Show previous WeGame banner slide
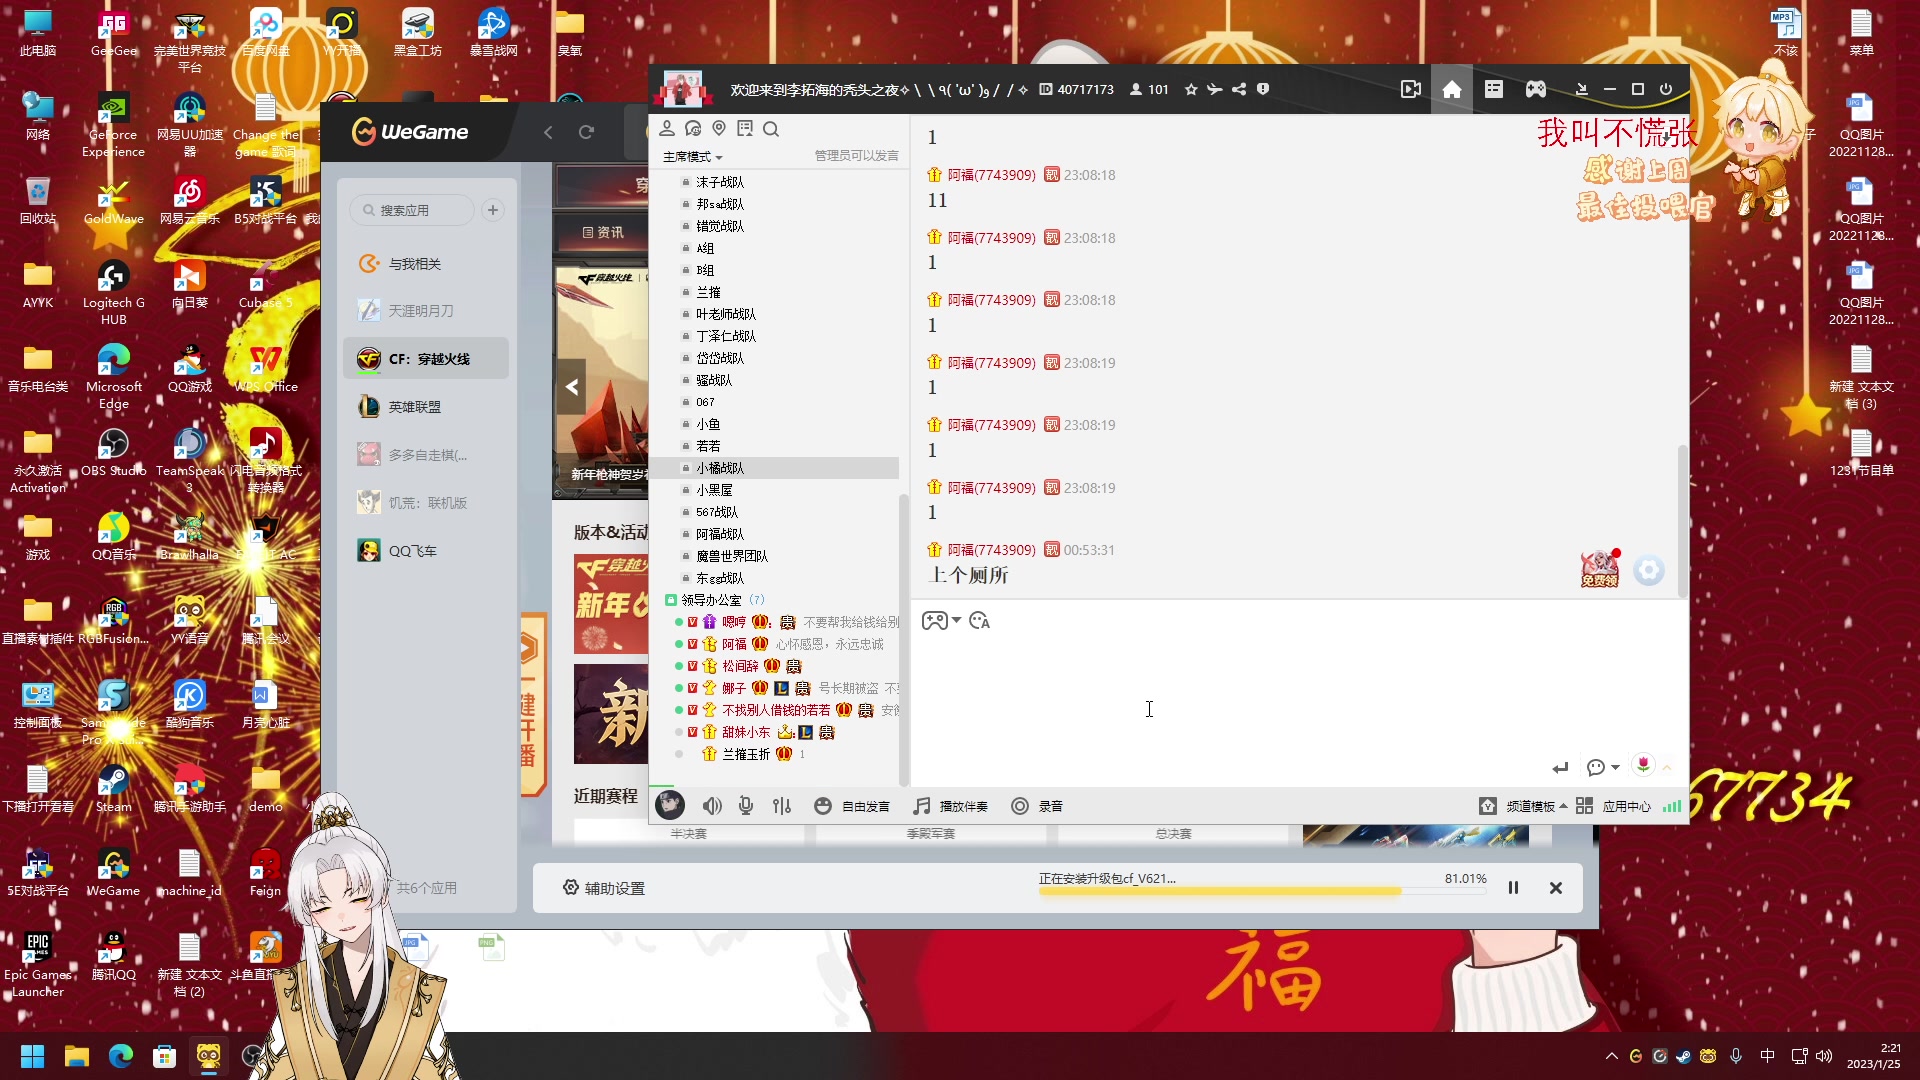 point(571,387)
